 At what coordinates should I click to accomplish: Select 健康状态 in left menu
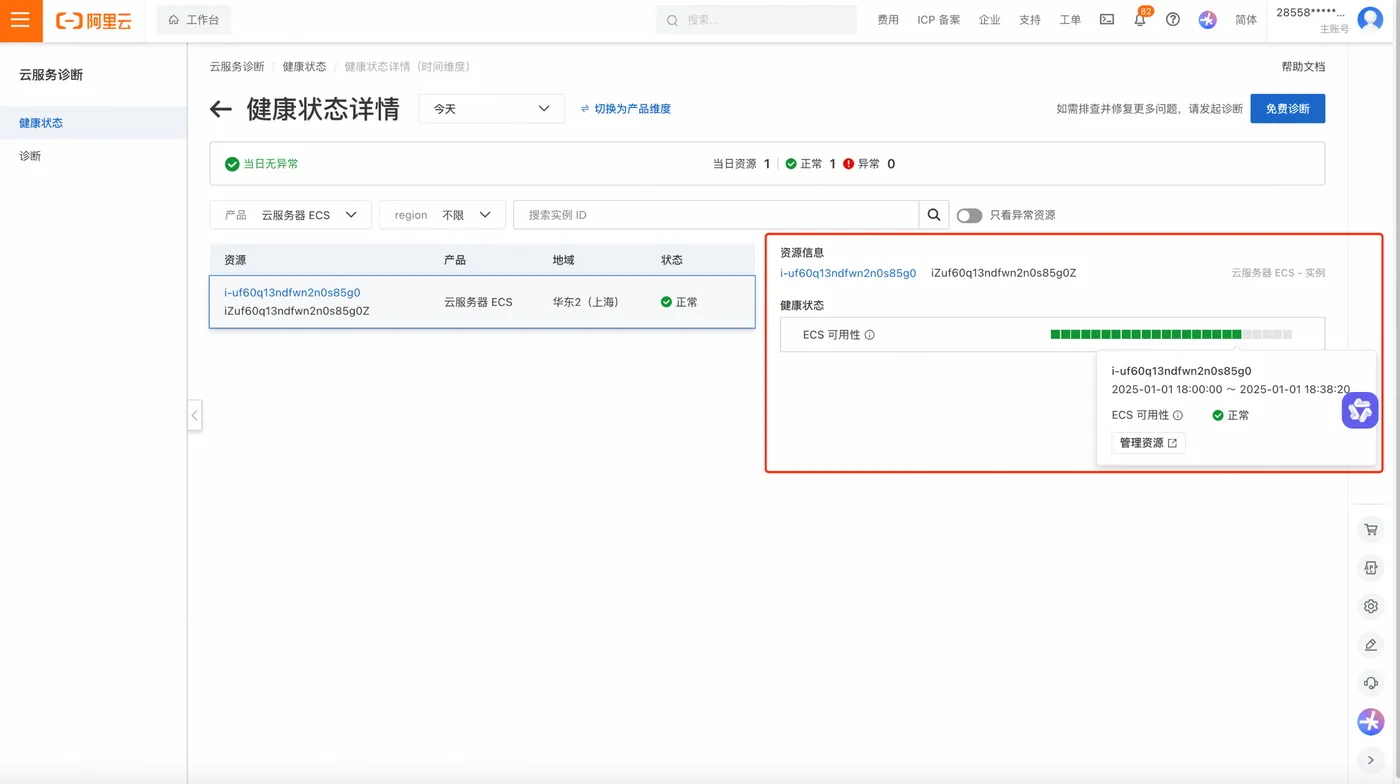[93, 123]
